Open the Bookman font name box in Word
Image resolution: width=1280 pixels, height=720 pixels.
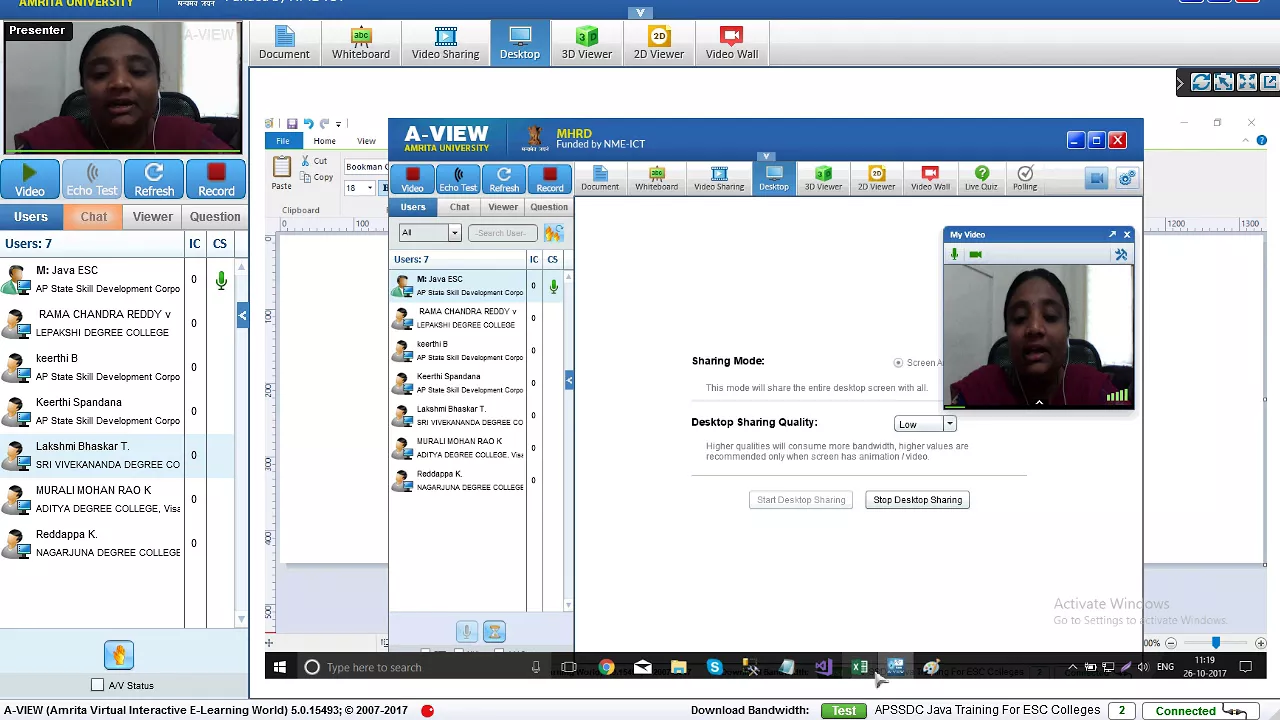[x=366, y=167]
